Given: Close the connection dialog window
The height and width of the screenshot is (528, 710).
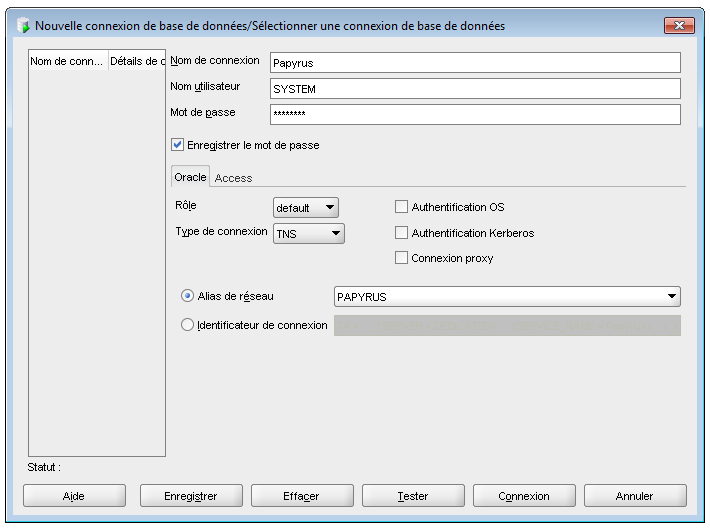Looking at the screenshot, I should tap(678, 24).
